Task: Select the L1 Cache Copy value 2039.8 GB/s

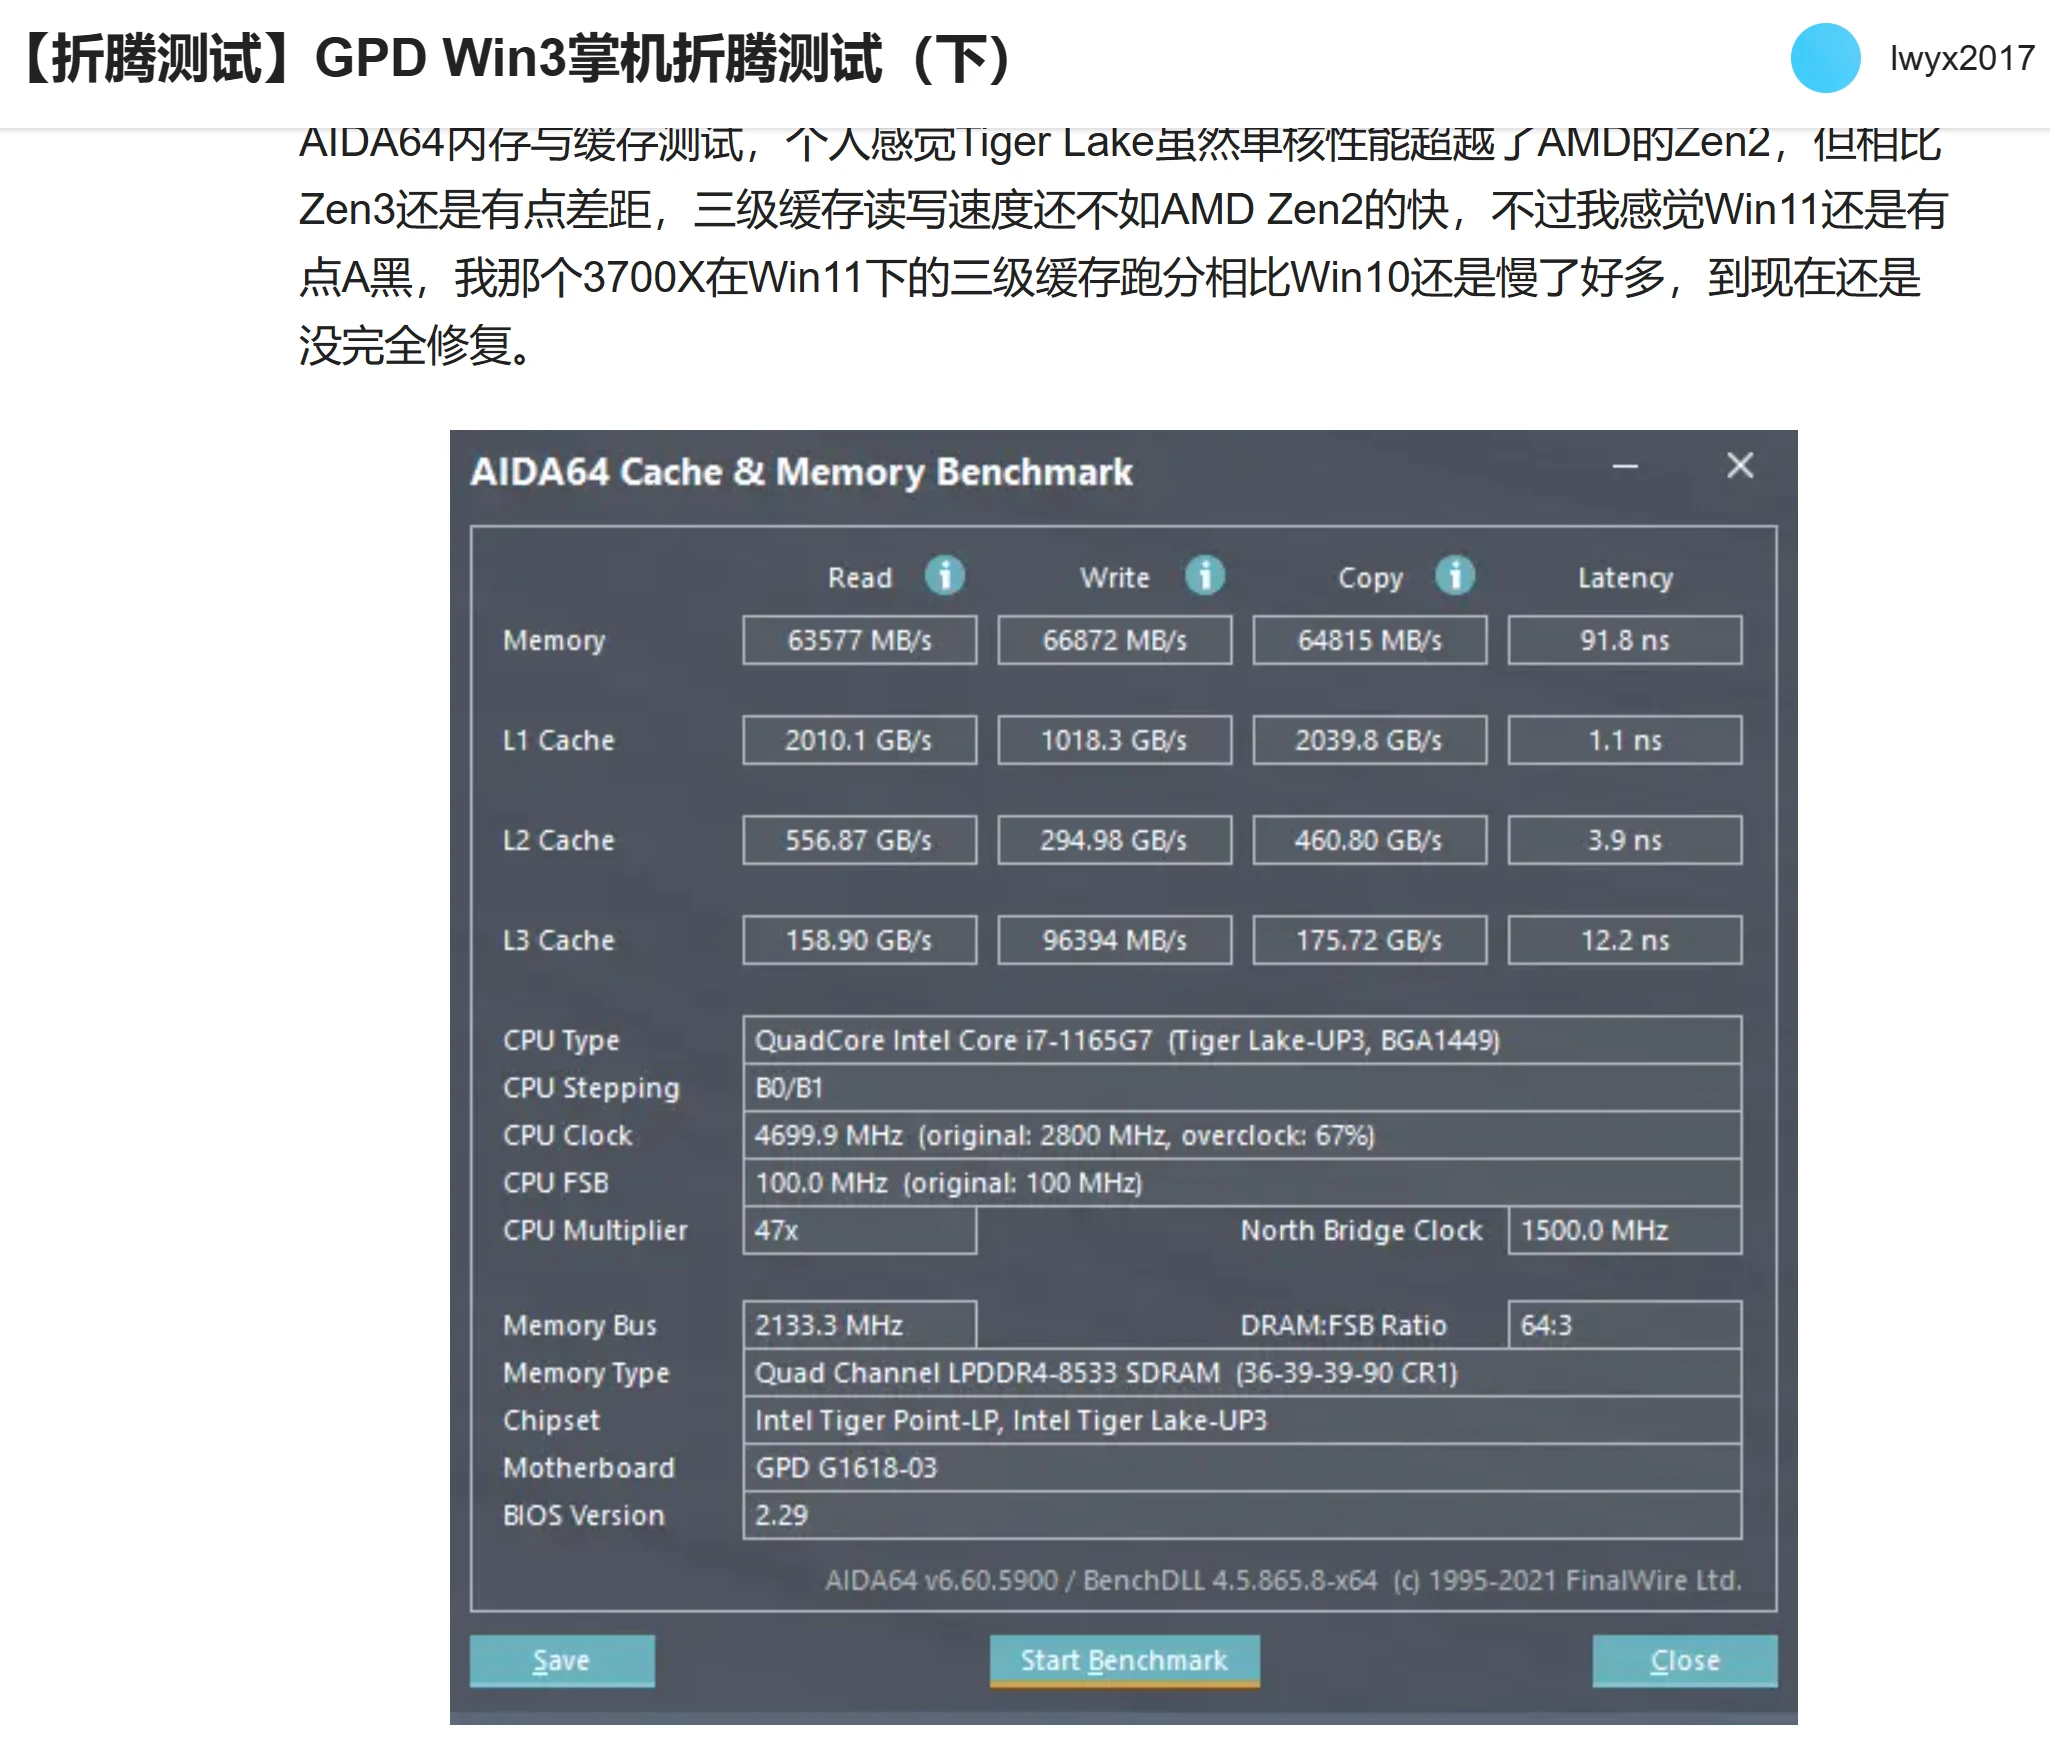Action: (x=1370, y=740)
